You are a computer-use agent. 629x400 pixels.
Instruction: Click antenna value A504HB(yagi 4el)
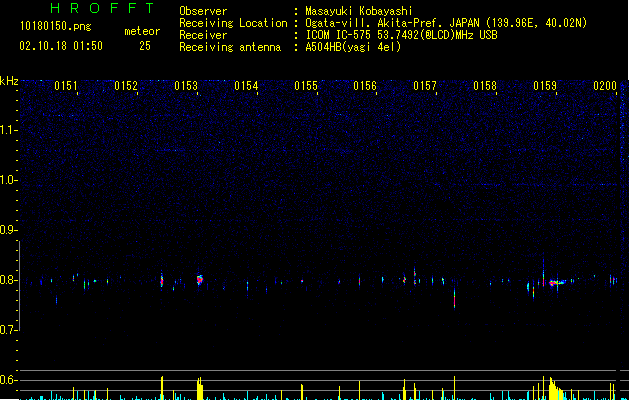tap(353, 47)
